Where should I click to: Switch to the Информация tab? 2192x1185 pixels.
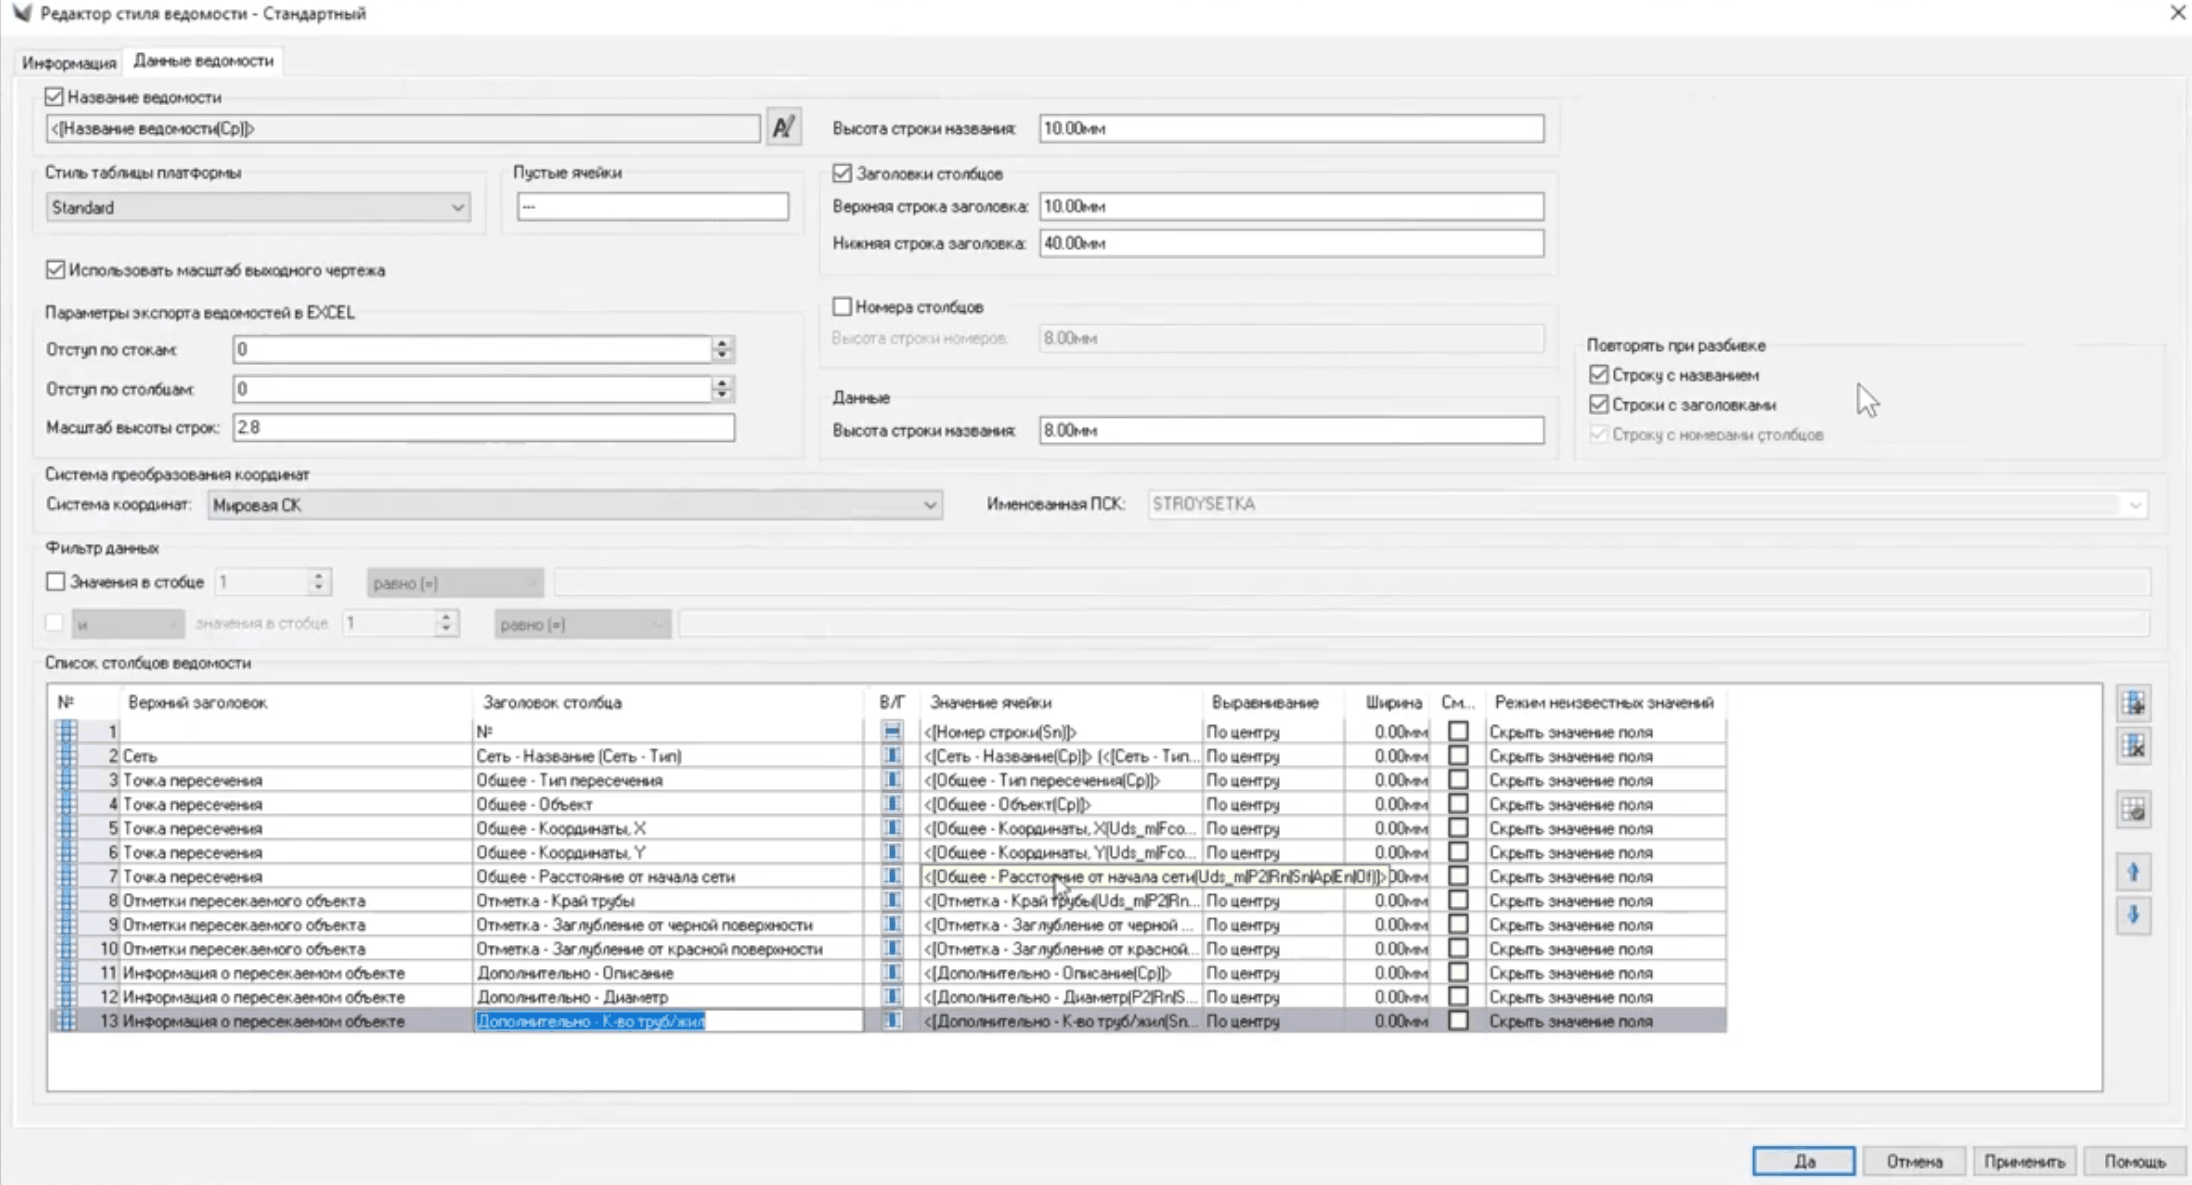coord(69,62)
